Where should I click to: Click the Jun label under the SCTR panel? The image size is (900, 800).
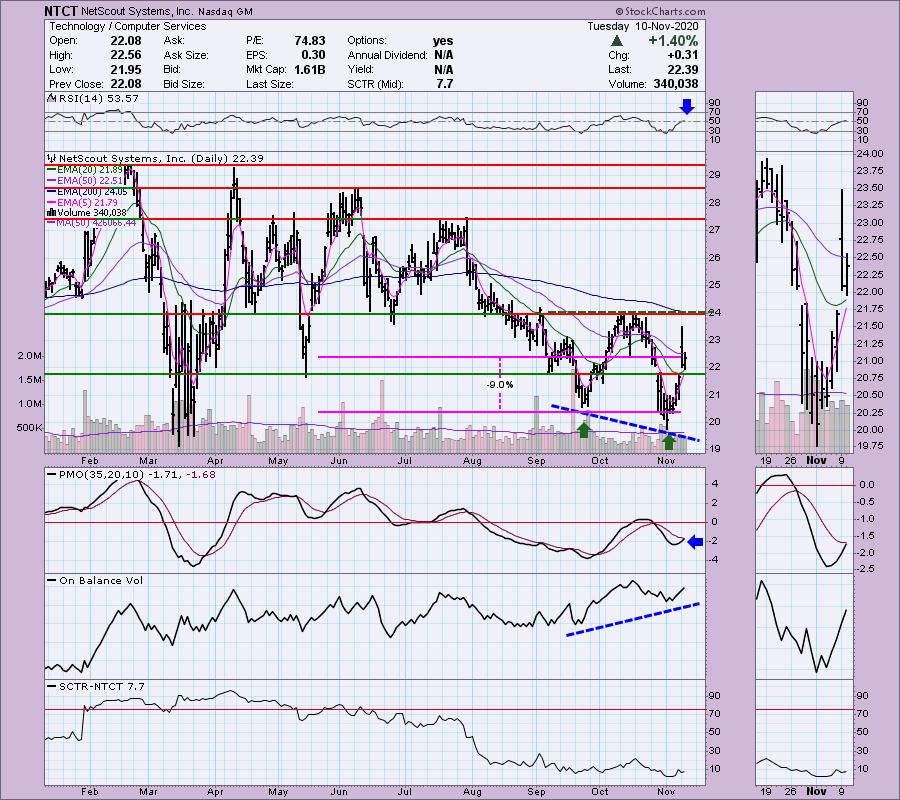339,792
